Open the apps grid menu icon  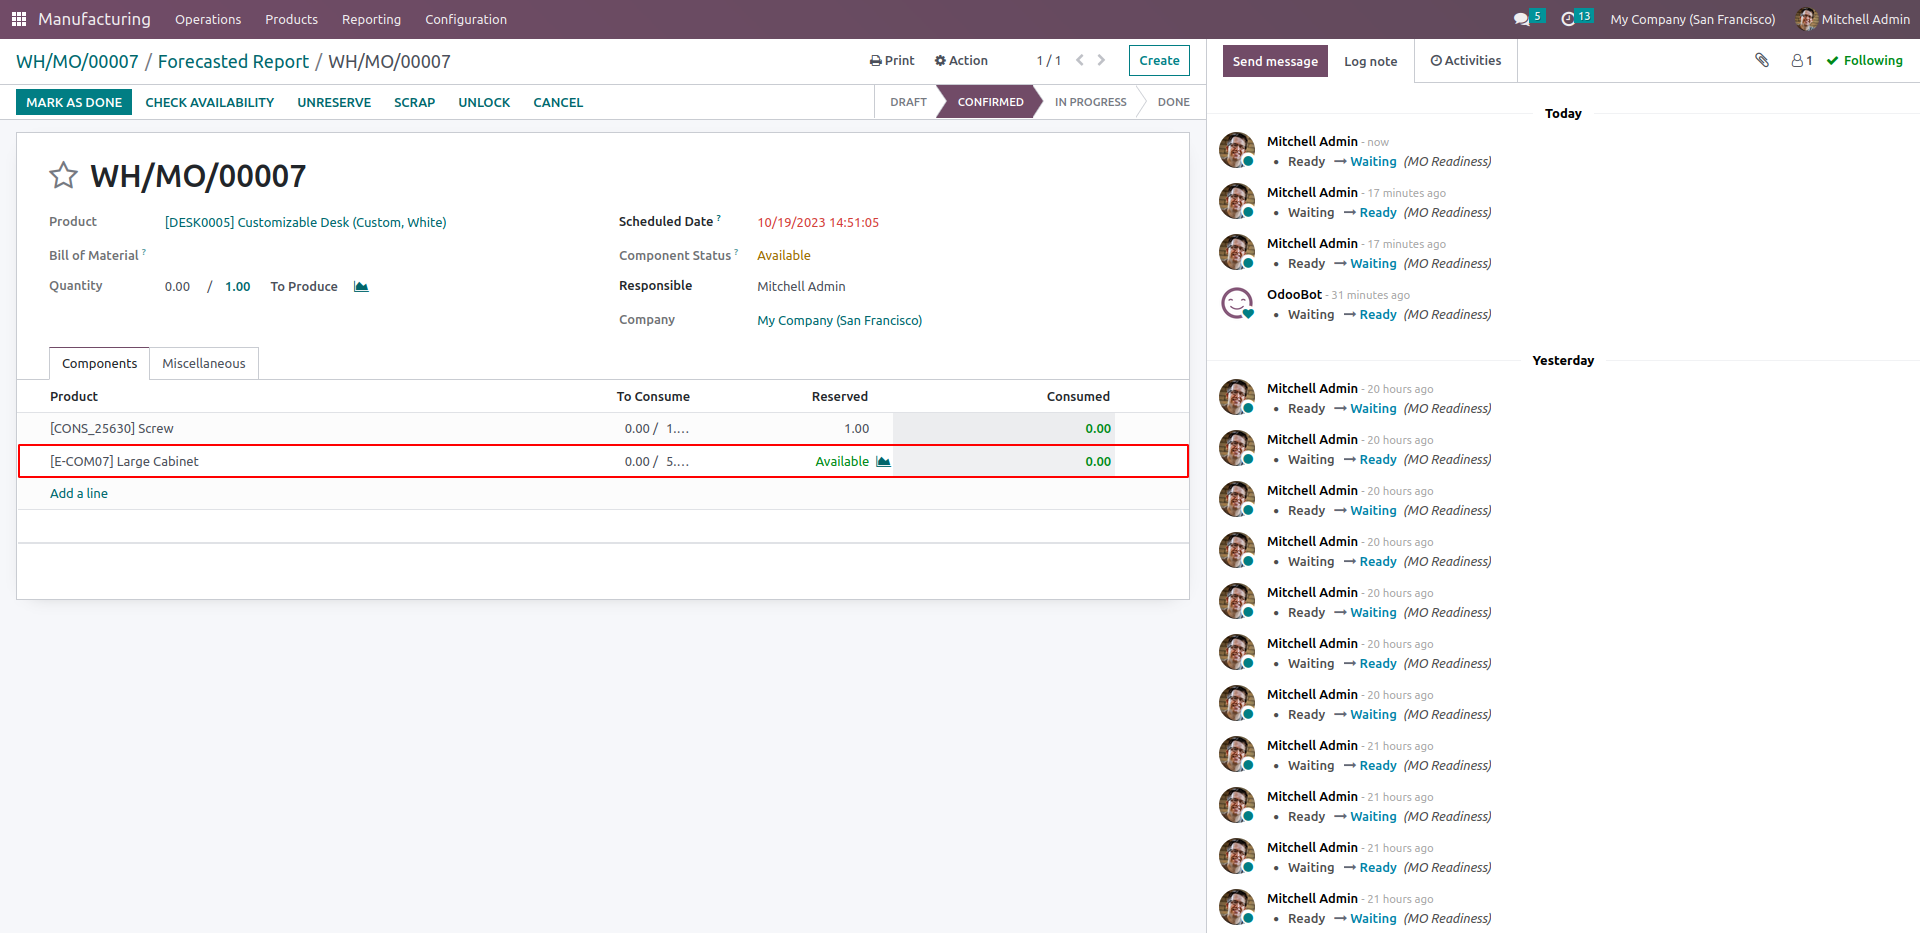pos(19,19)
